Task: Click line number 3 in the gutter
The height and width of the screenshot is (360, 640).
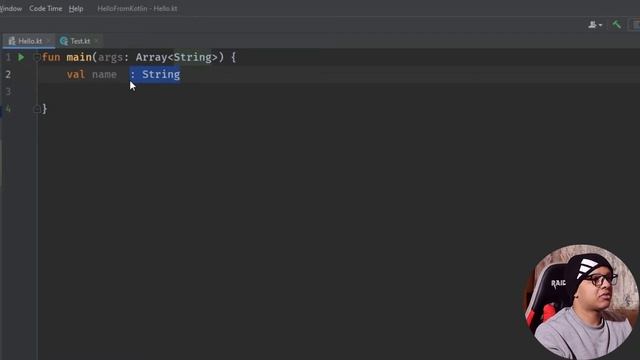Action: click(8, 91)
